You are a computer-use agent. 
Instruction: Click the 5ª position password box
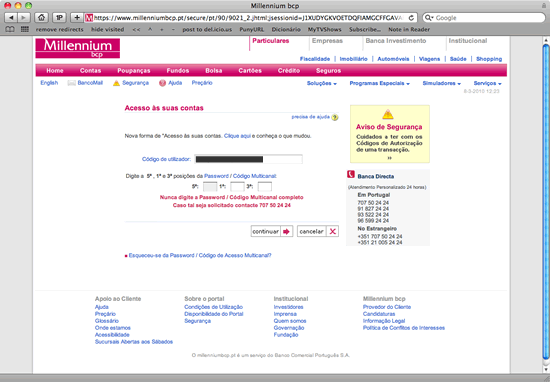(x=210, y=187)
